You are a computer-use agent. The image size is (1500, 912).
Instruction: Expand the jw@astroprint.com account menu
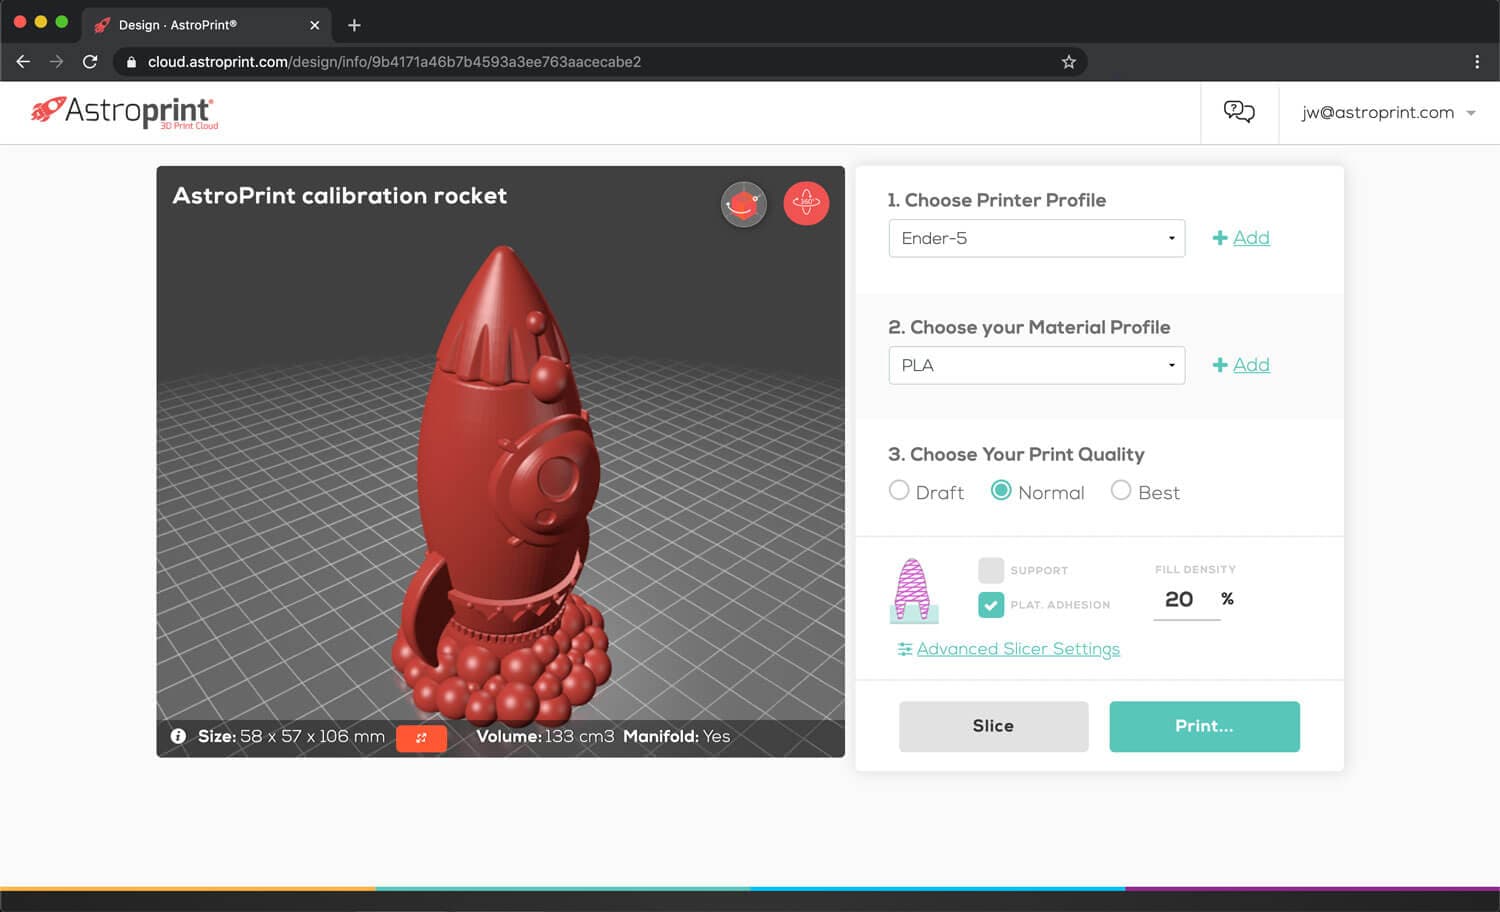[1388, 113]
